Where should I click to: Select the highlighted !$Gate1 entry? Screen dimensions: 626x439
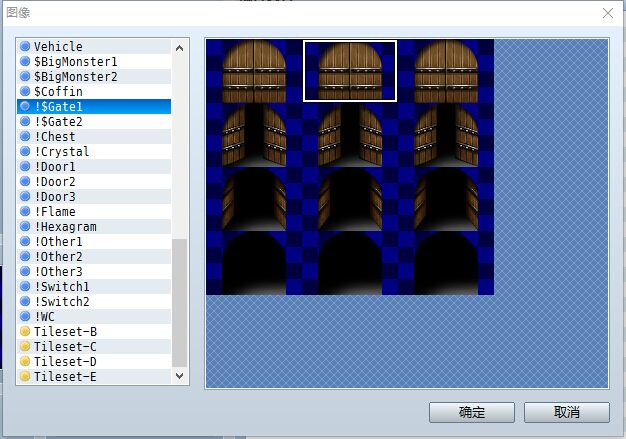(x=94, y=107)
